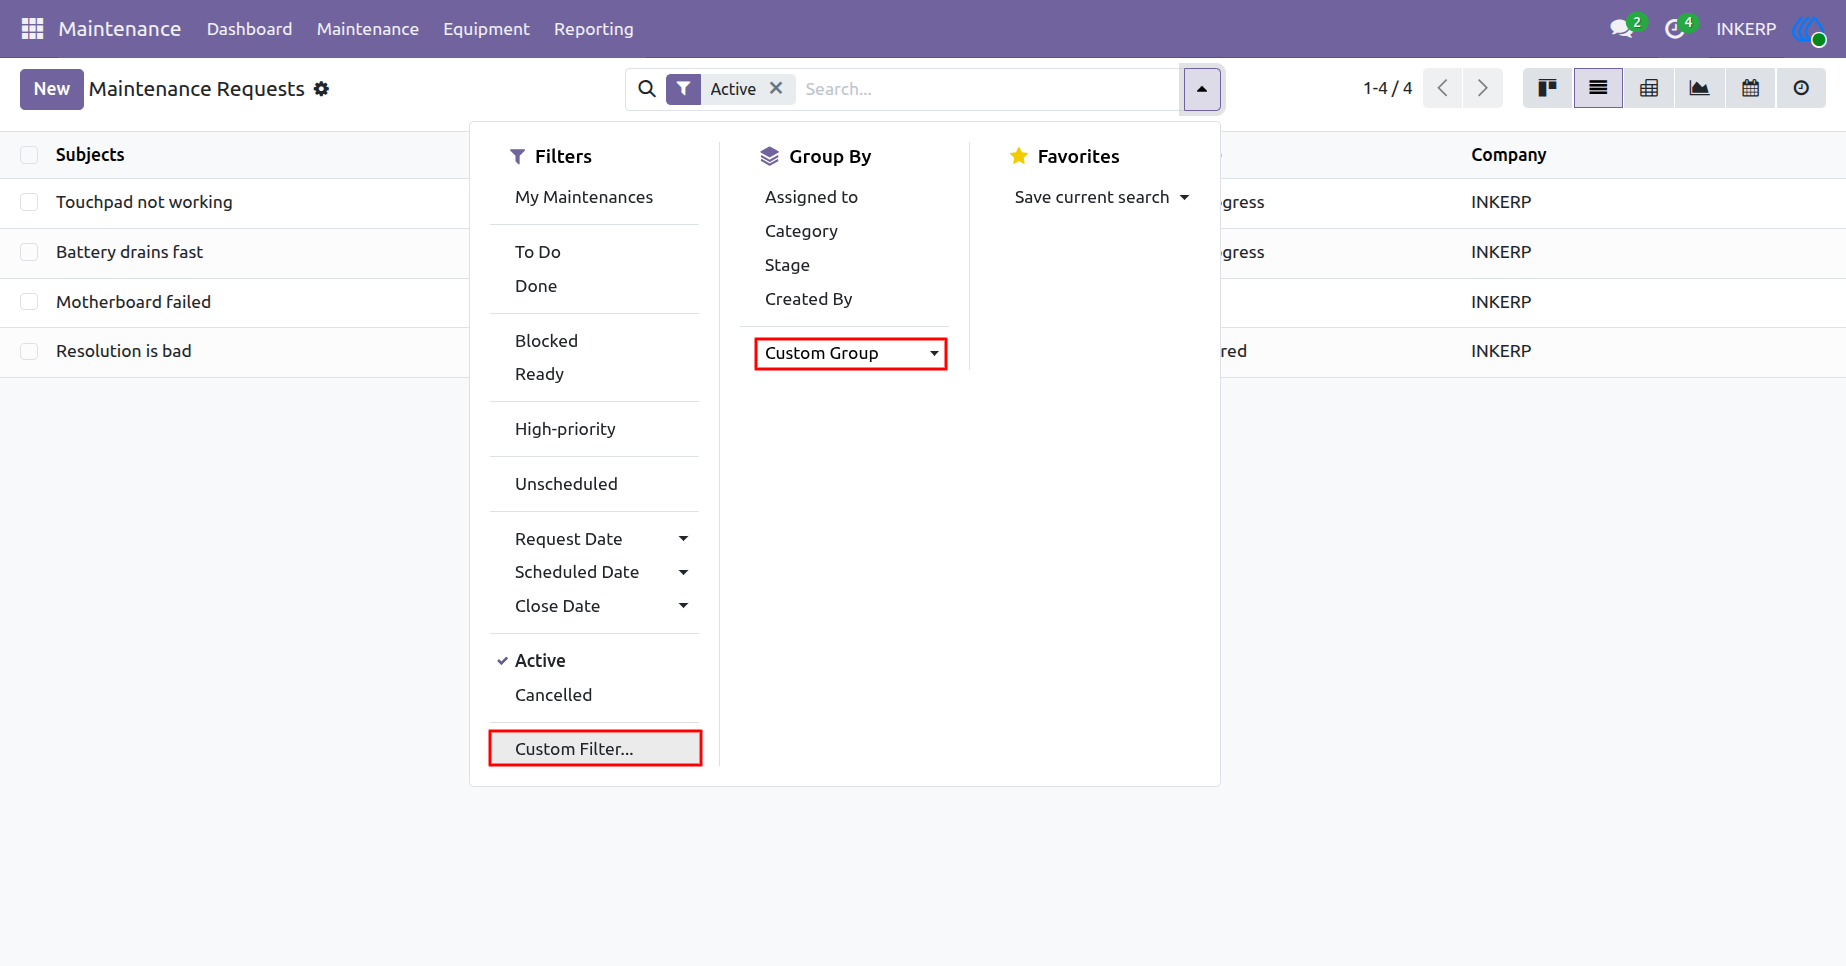The height and width of the screenshot is (966, 1846).
Task: Open the apps grid menu icon
Action: point(32,29)
